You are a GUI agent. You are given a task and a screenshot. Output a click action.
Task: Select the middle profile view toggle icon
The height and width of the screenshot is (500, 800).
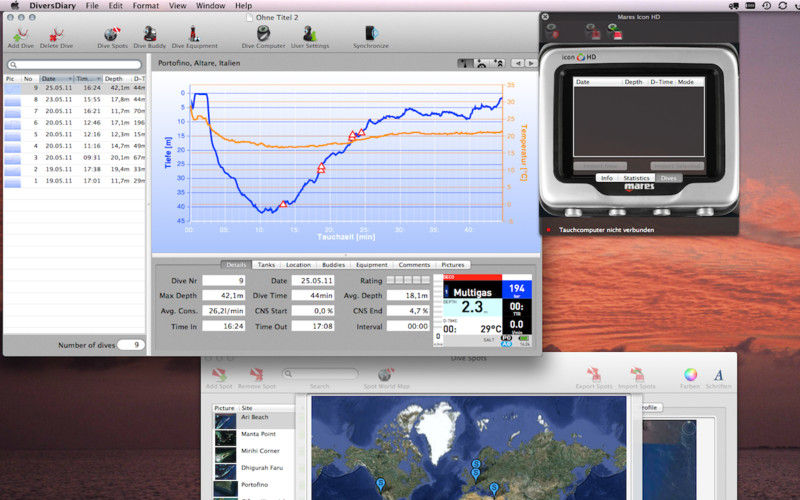[482, 63]
